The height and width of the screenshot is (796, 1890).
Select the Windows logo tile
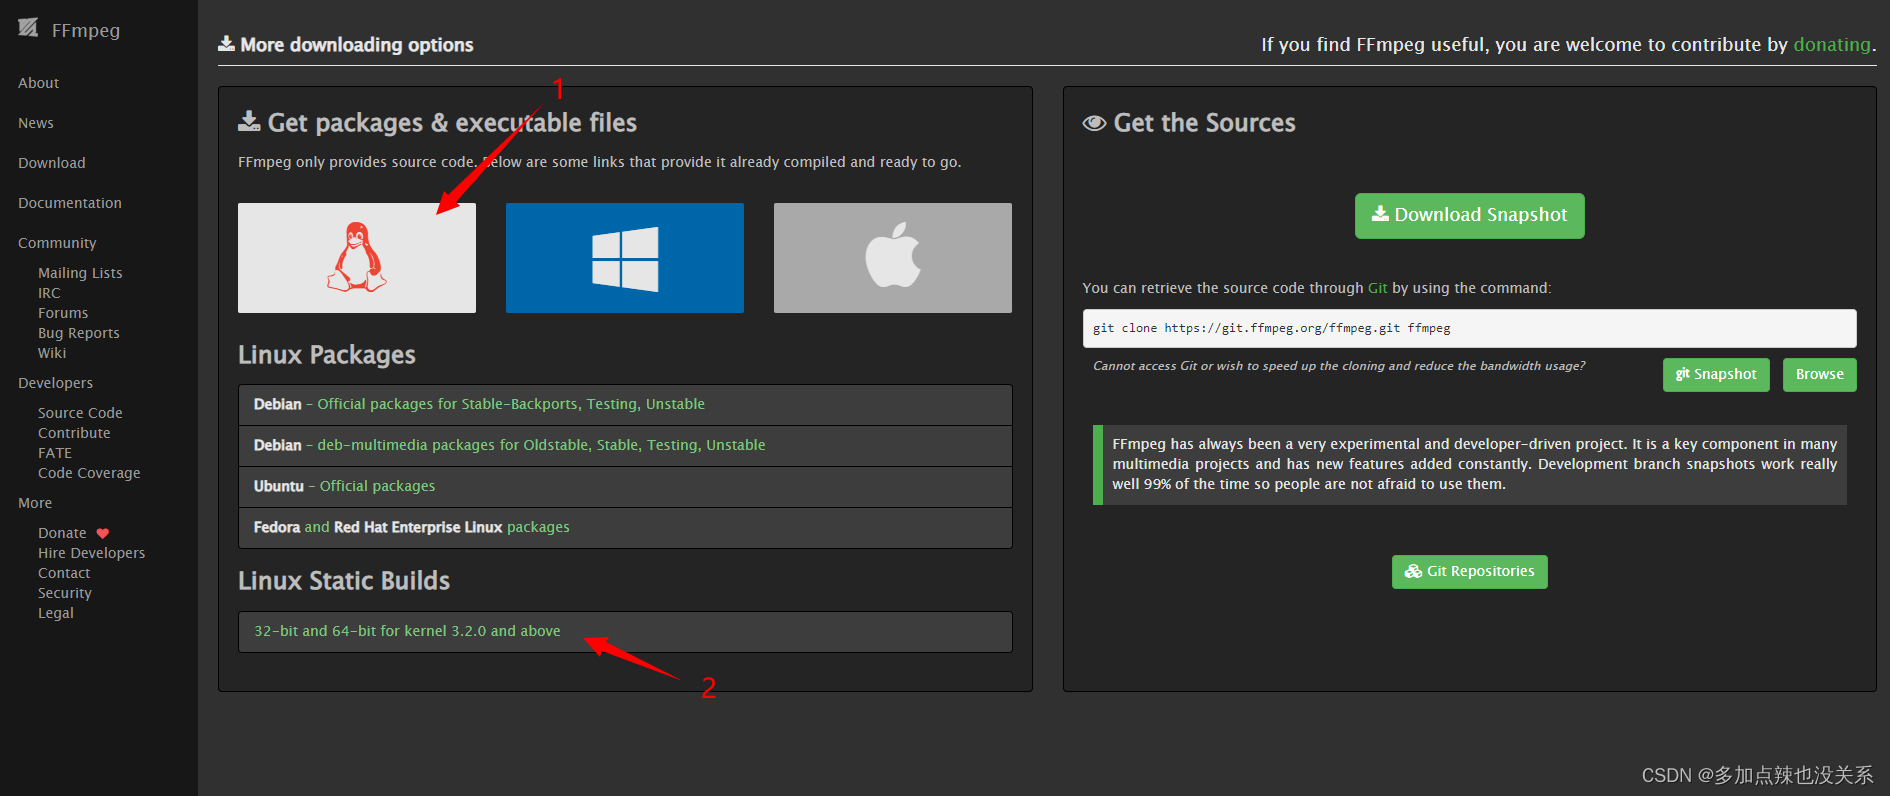(625, 258)
